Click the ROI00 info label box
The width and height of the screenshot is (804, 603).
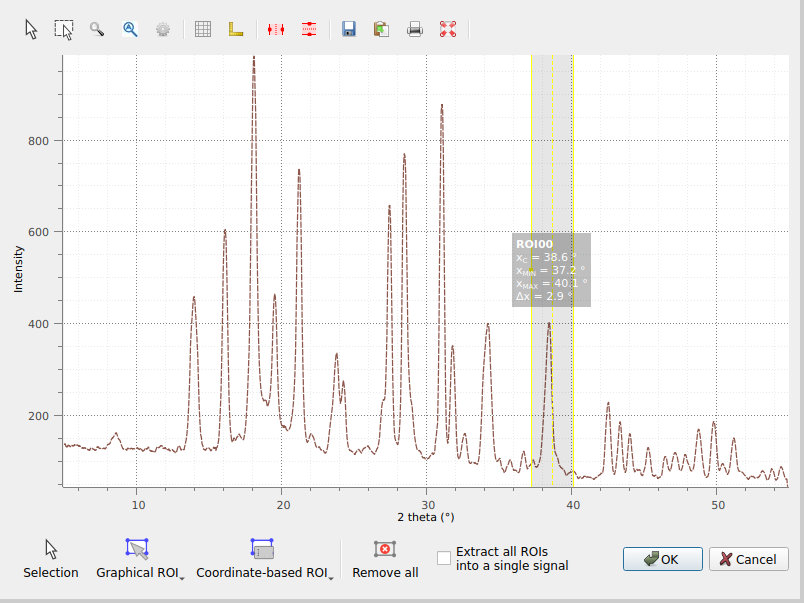click(551, 270)
